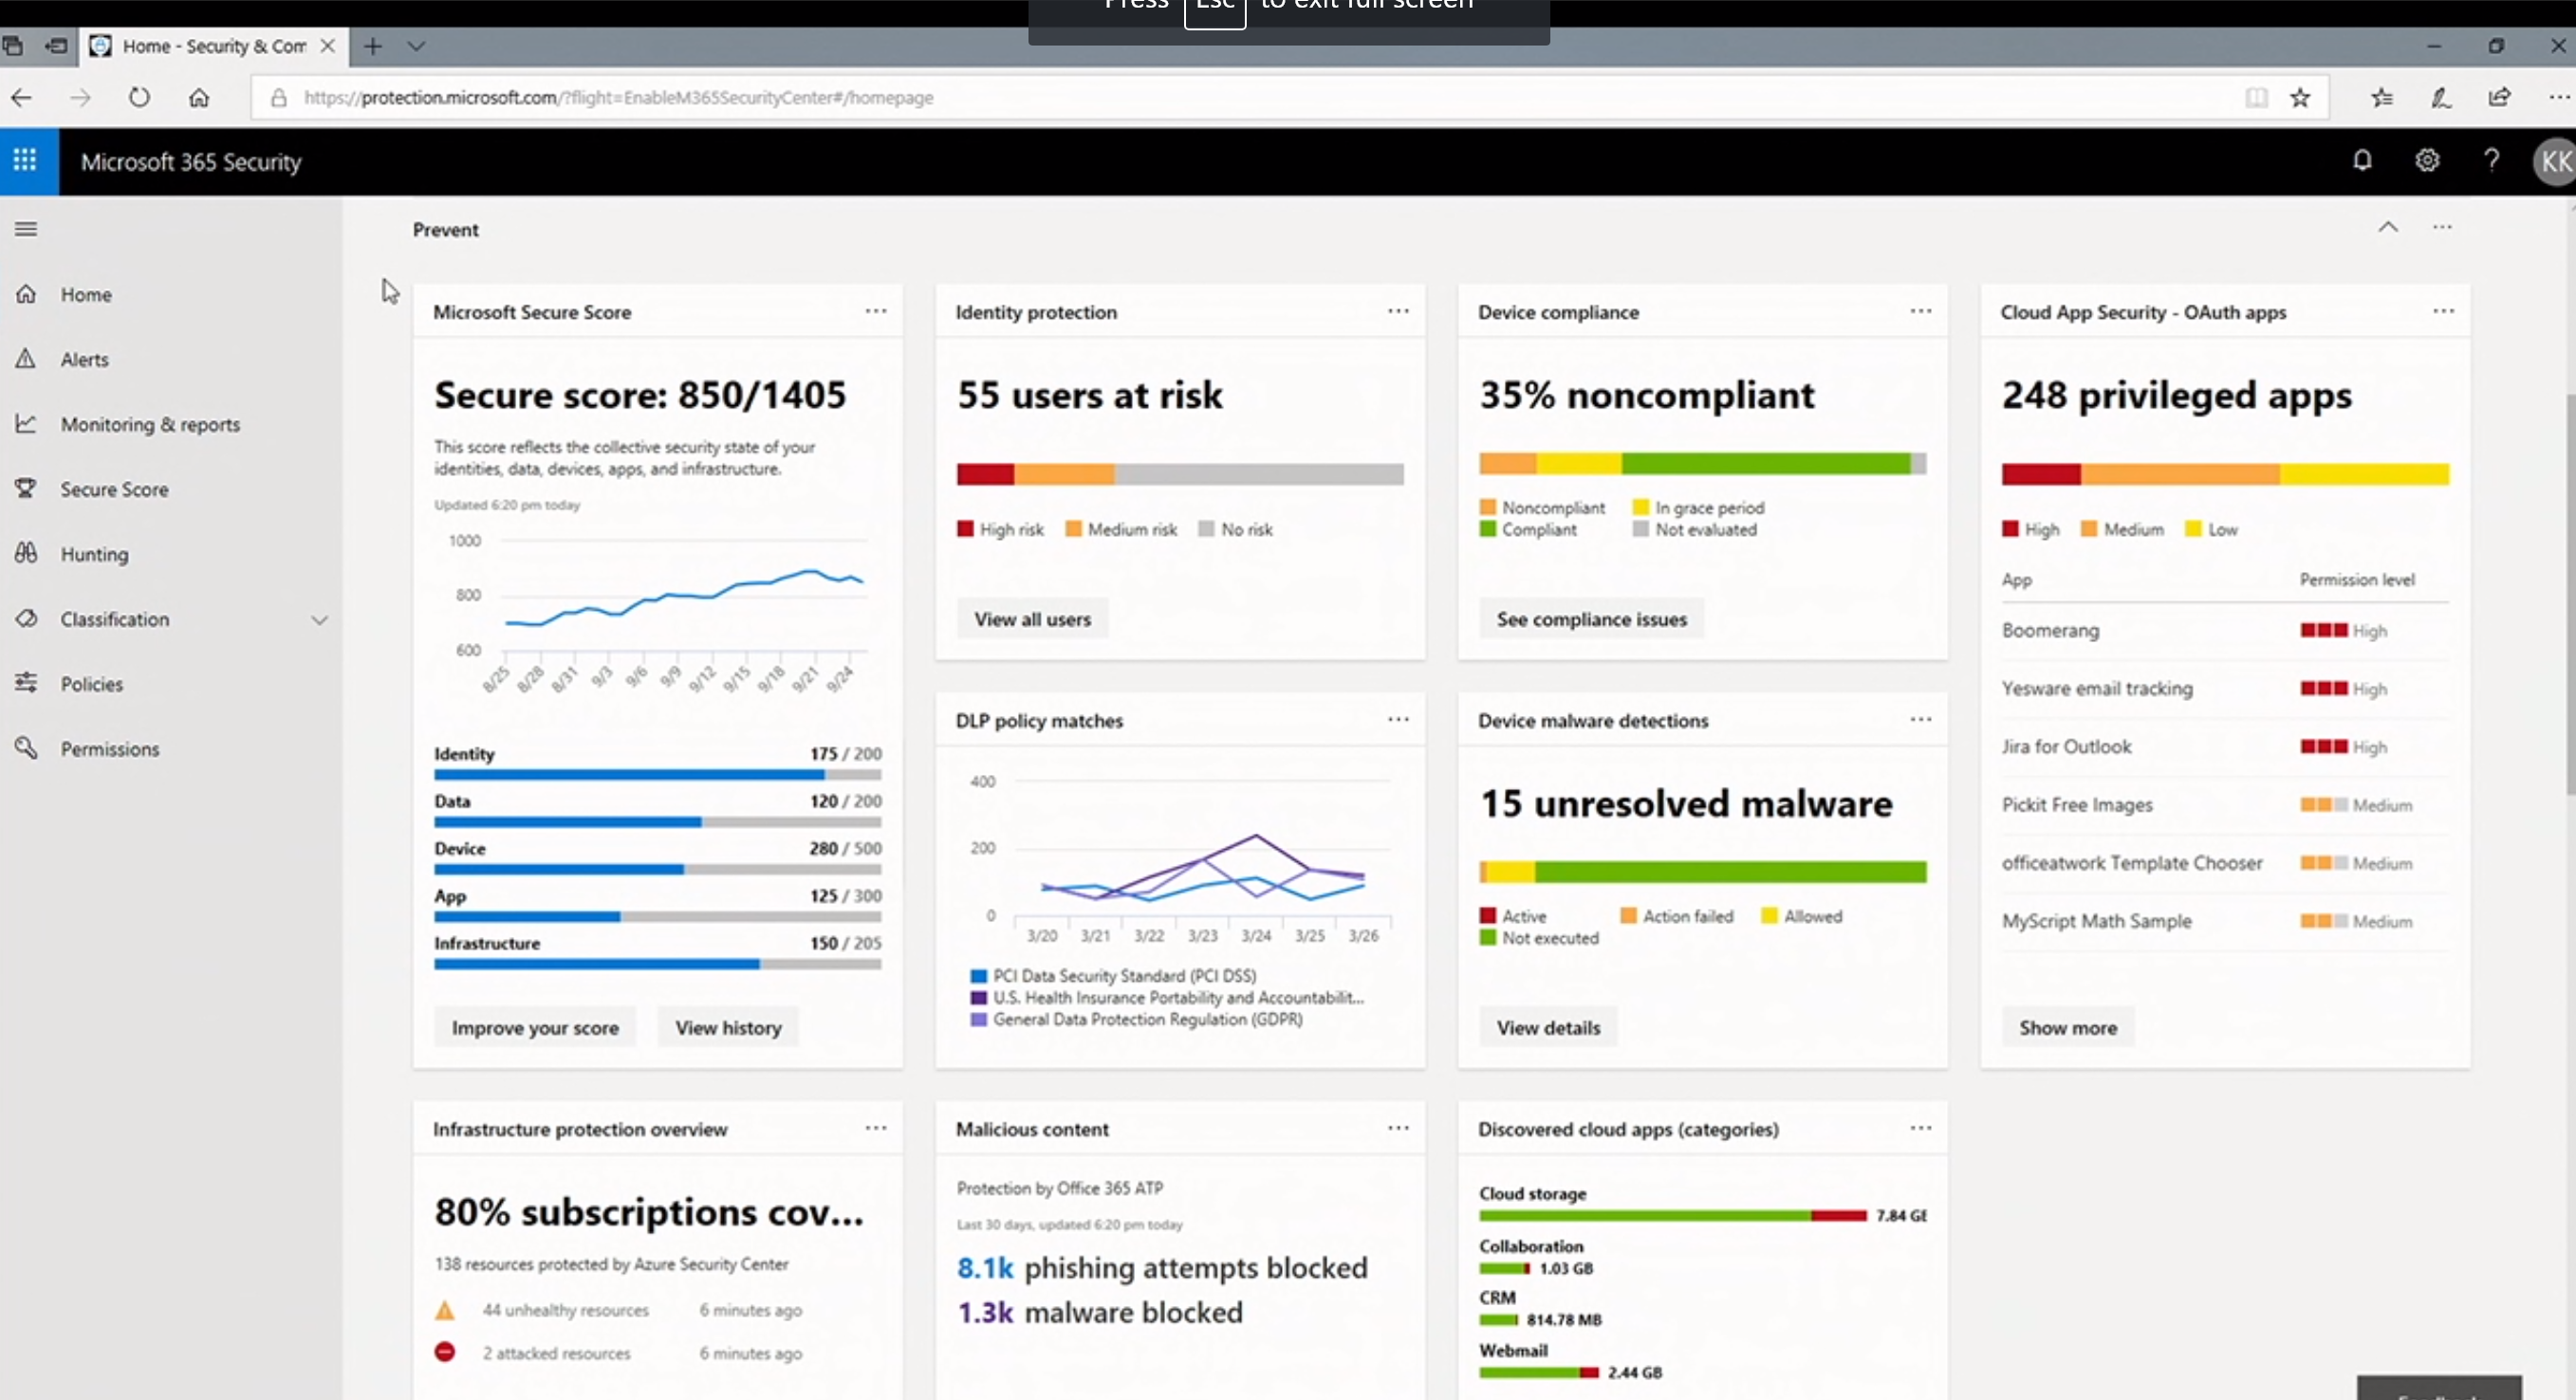
Task: Open browser settings and more ellipsis
Action: [2559, 97]
